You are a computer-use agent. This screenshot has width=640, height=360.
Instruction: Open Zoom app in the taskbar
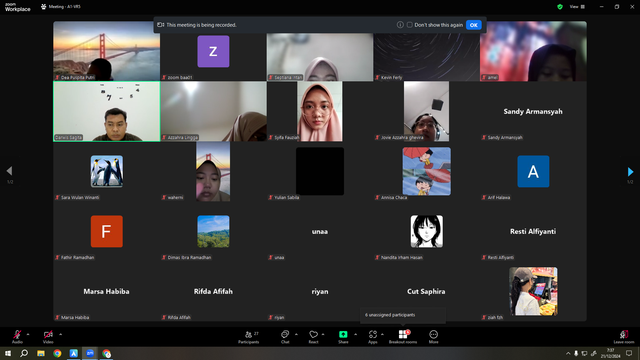click(x=90, y=353)
